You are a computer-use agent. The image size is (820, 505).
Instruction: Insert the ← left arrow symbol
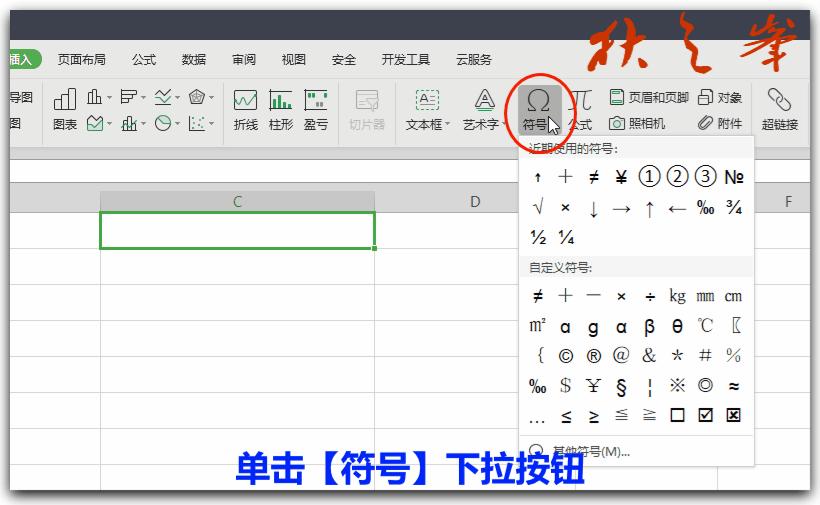pos(677,210)
